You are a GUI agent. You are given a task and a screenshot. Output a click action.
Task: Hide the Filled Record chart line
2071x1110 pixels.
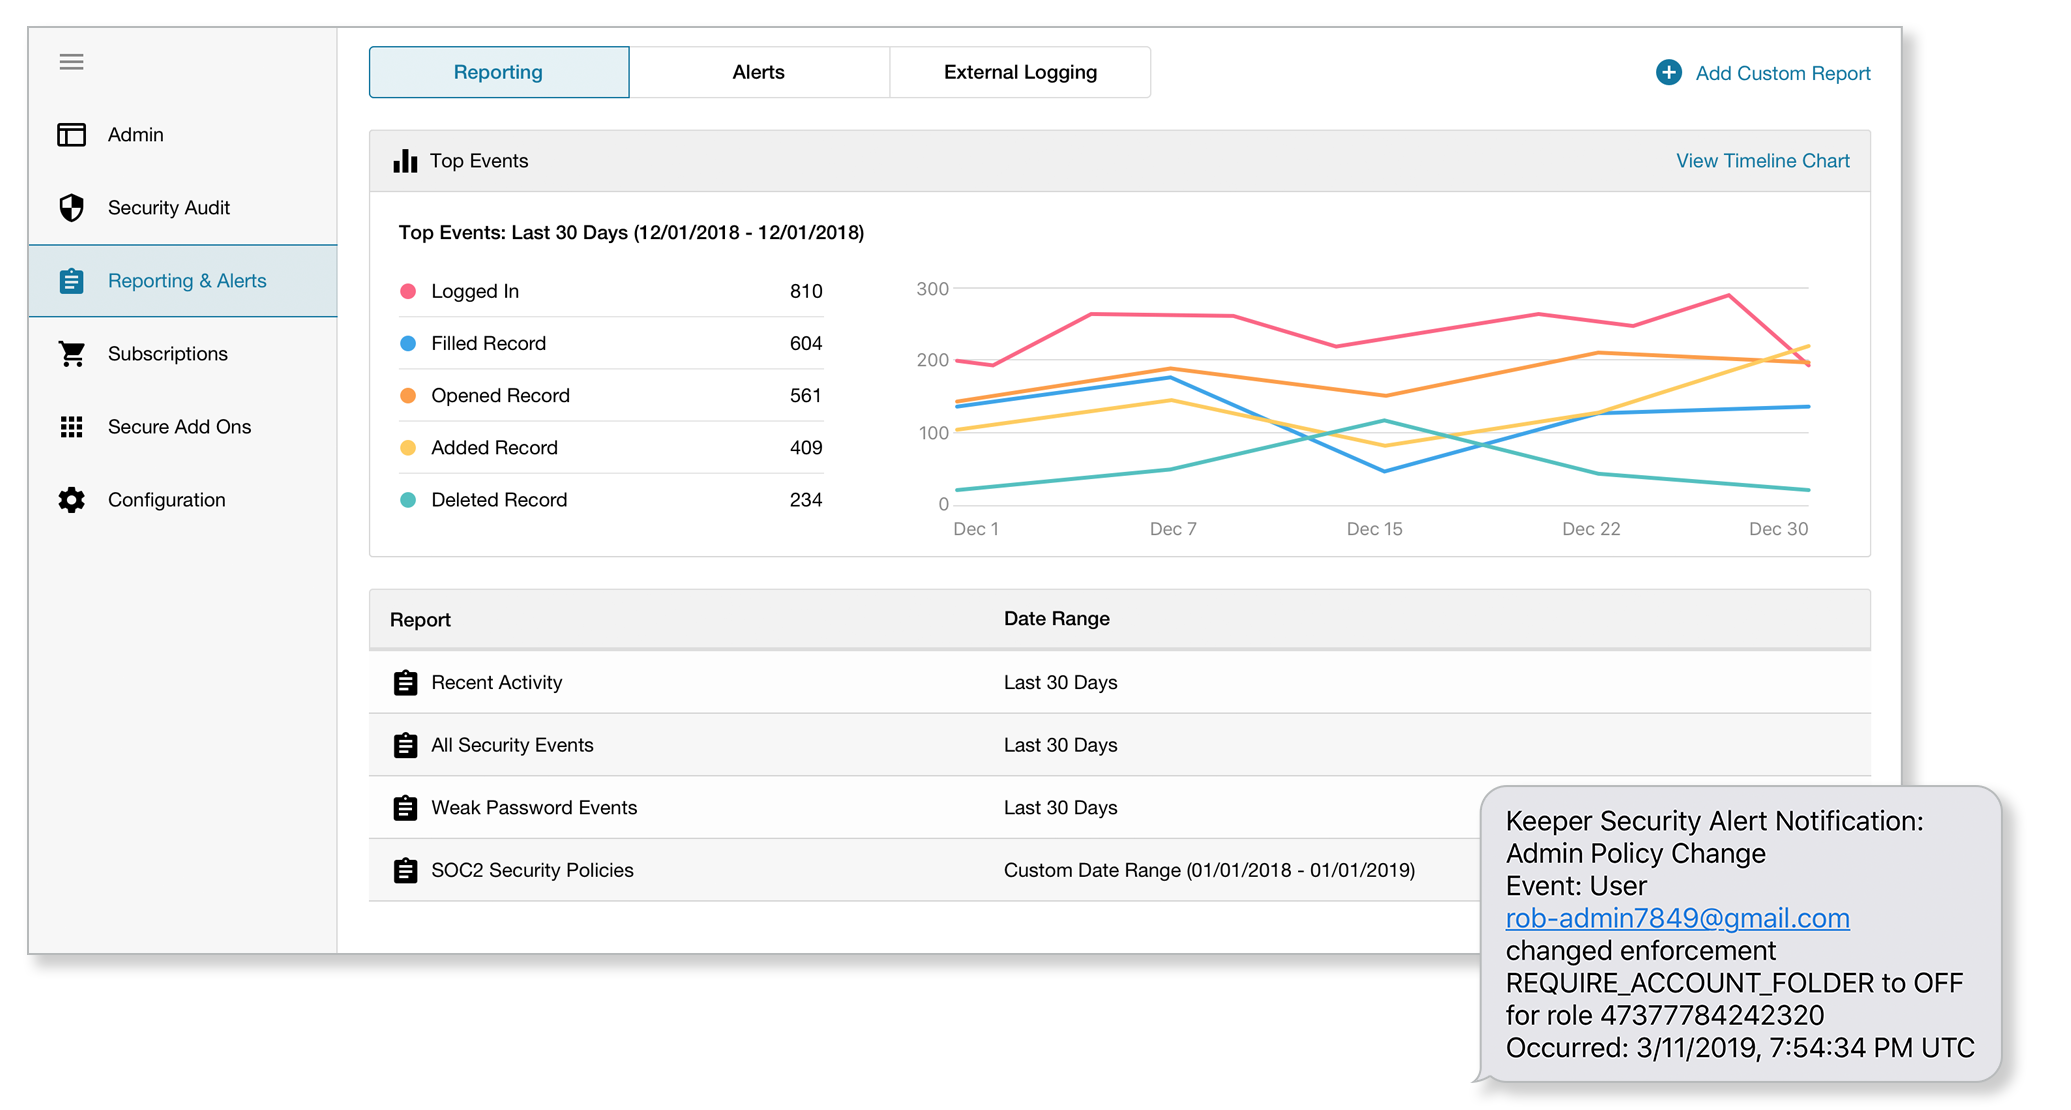[x=409, y=343]
